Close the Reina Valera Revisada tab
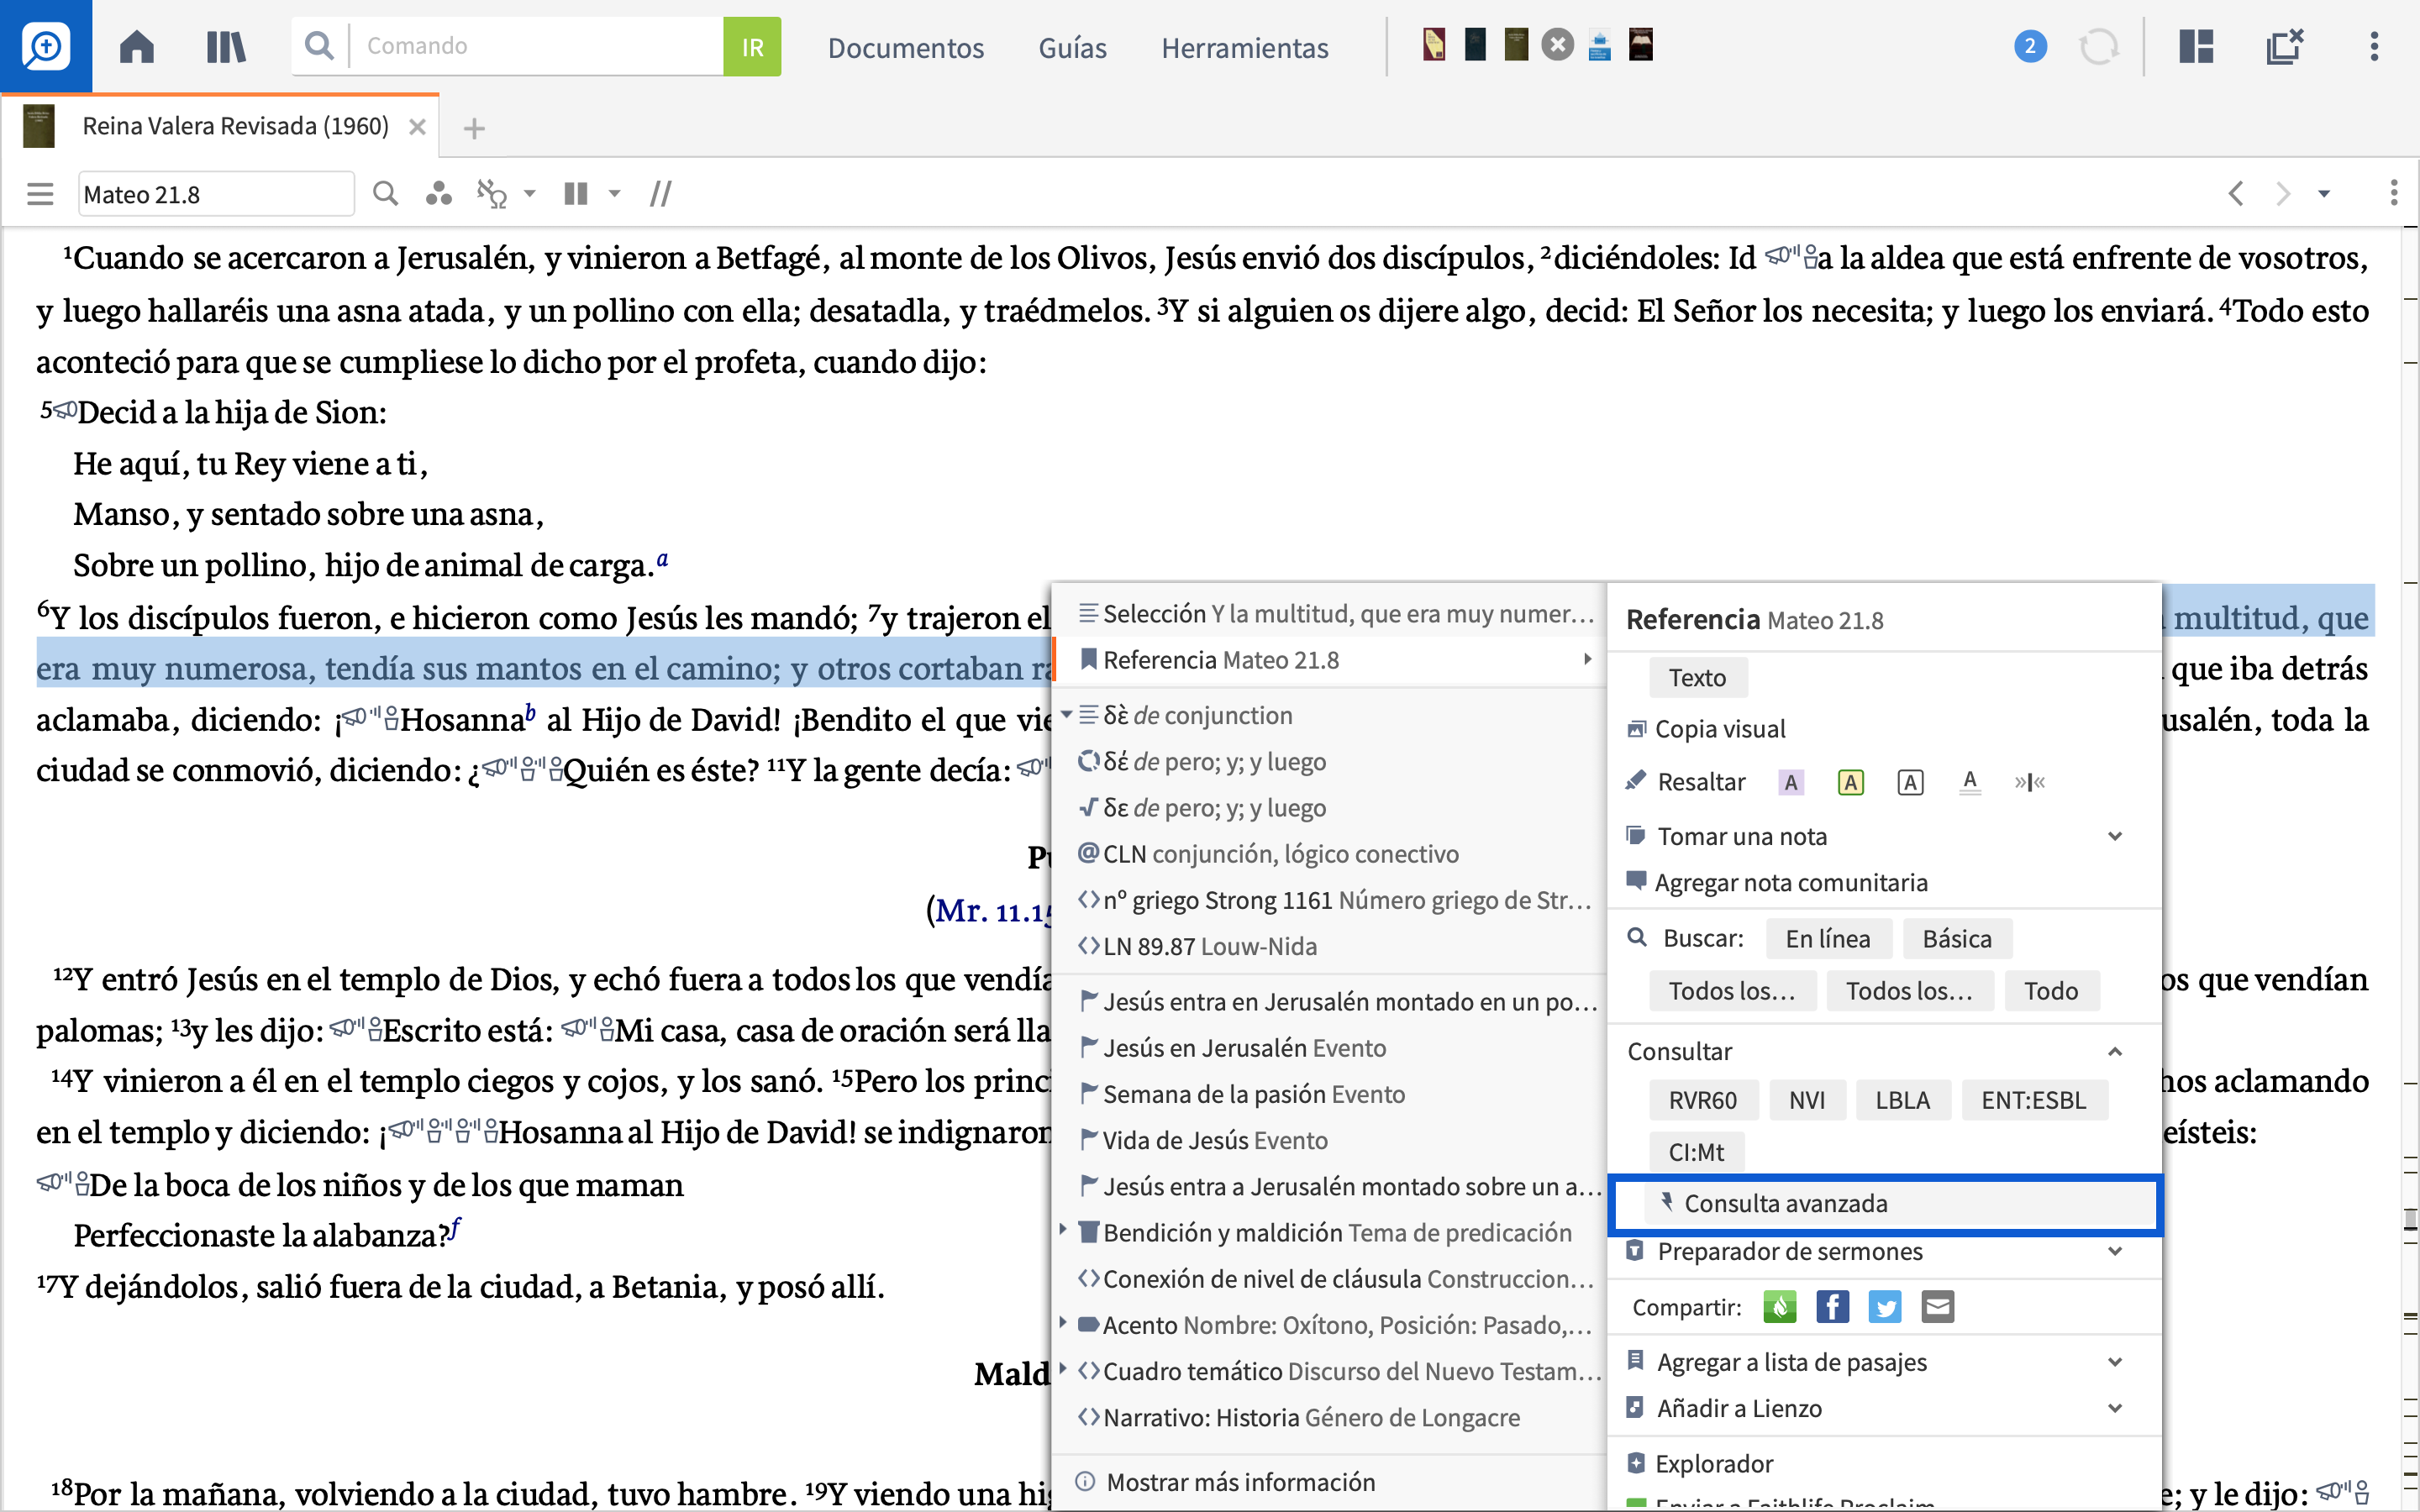This screenshot has width=2420, height=1512. tap(417, 127)
